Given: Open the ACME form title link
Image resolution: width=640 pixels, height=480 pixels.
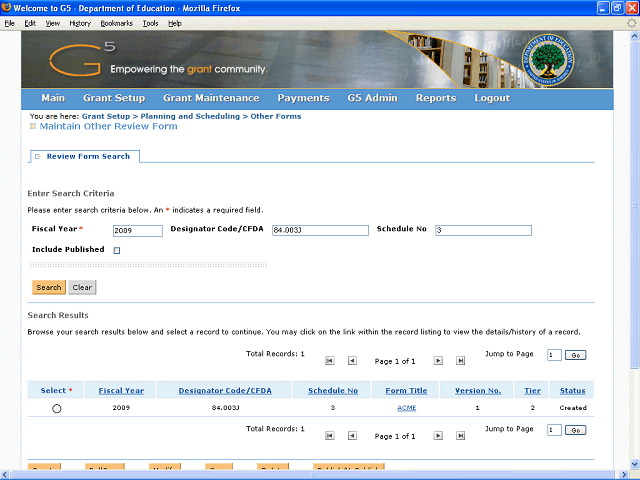Looking at the screenshot, I should point(407,408).
